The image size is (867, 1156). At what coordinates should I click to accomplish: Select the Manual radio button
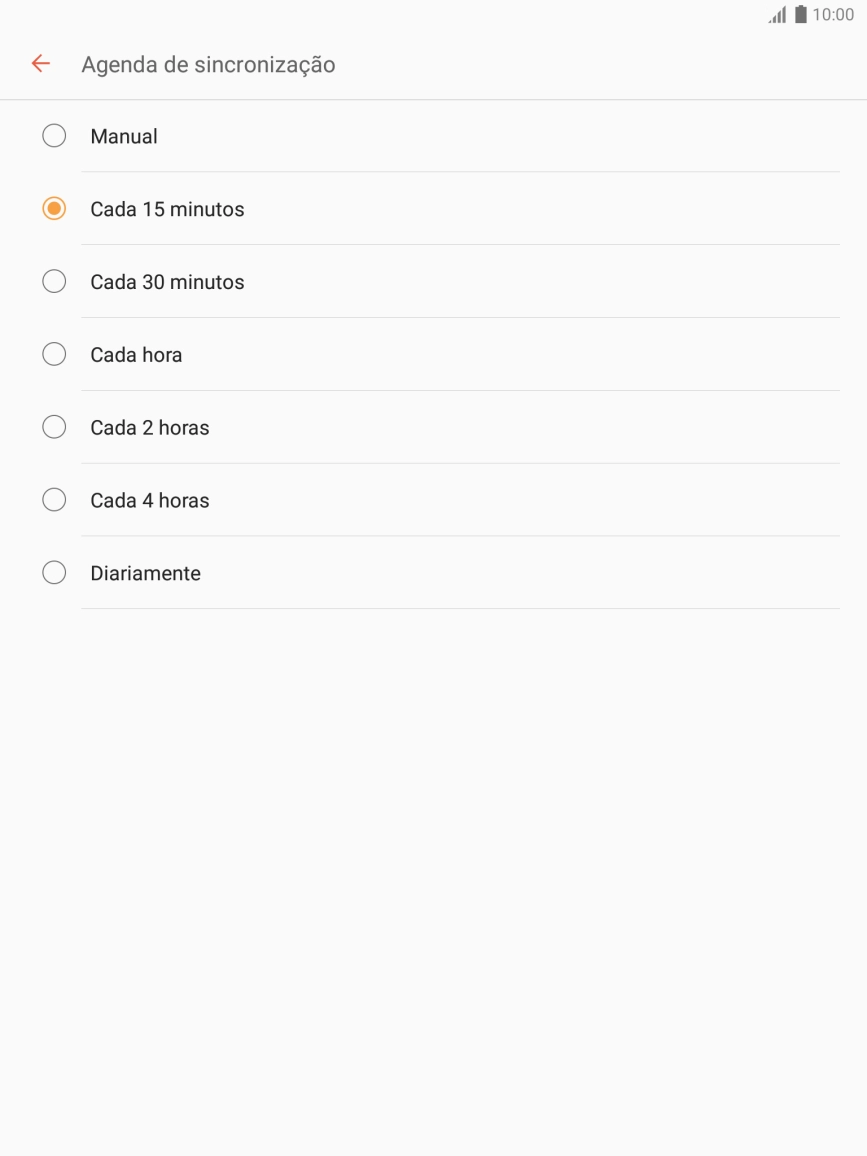[54, 136]
